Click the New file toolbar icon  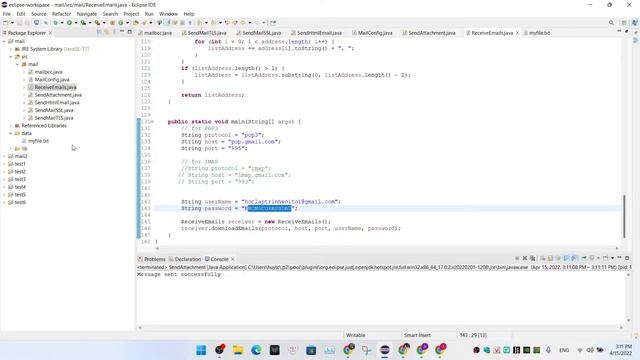6,23
